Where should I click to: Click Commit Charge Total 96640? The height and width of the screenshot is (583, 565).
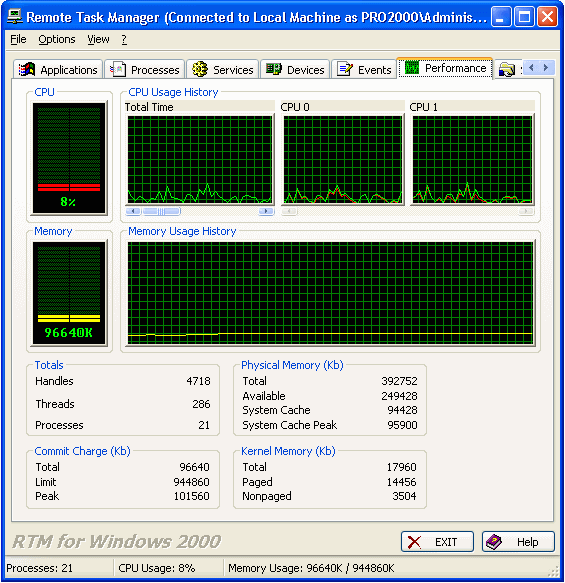[194, 467]
